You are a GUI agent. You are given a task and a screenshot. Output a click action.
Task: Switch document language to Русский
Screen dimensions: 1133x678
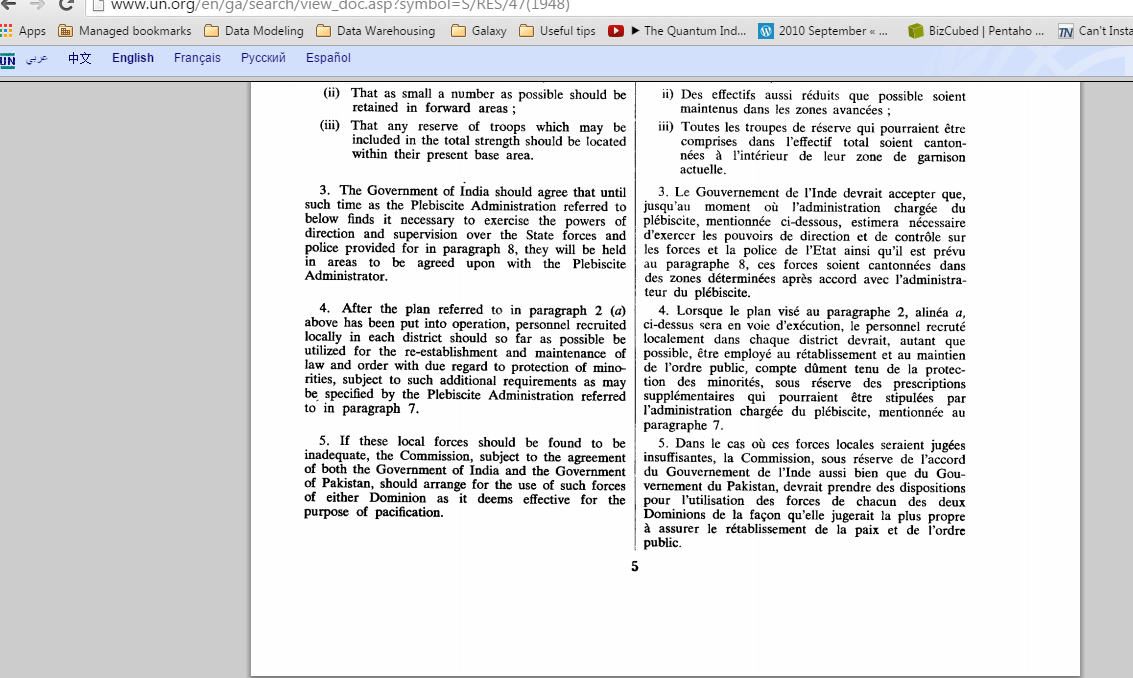click(263, 58)
